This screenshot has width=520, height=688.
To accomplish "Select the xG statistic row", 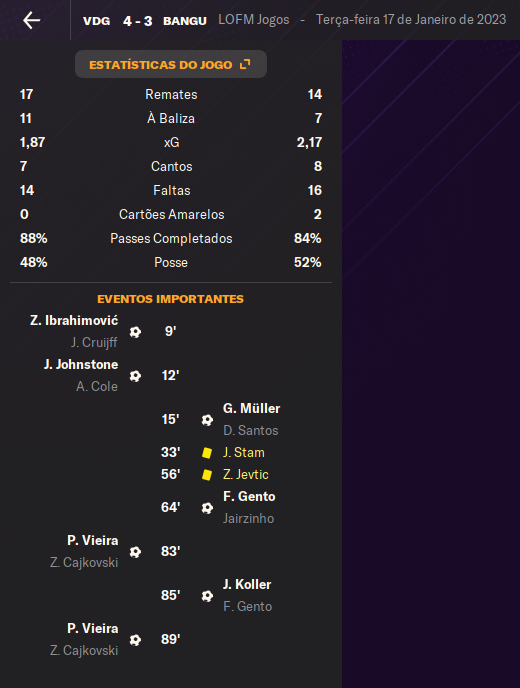I will (171, 143).
